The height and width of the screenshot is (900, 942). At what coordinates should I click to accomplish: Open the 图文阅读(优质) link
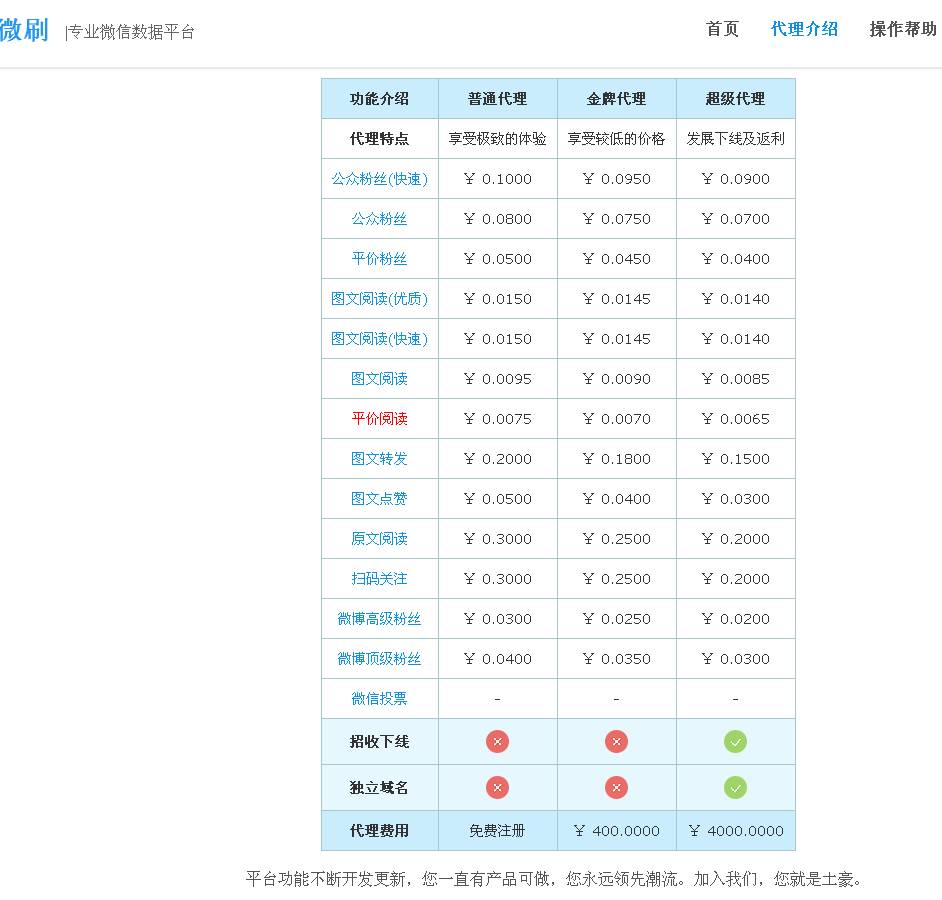click(x=379, y=298)
